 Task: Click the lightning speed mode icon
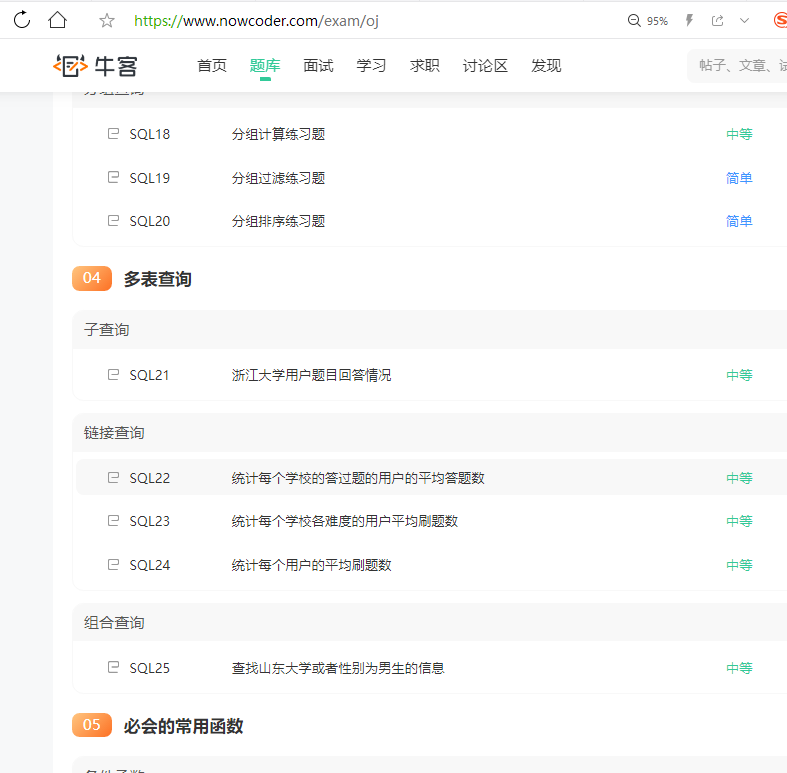click(689, 20)
